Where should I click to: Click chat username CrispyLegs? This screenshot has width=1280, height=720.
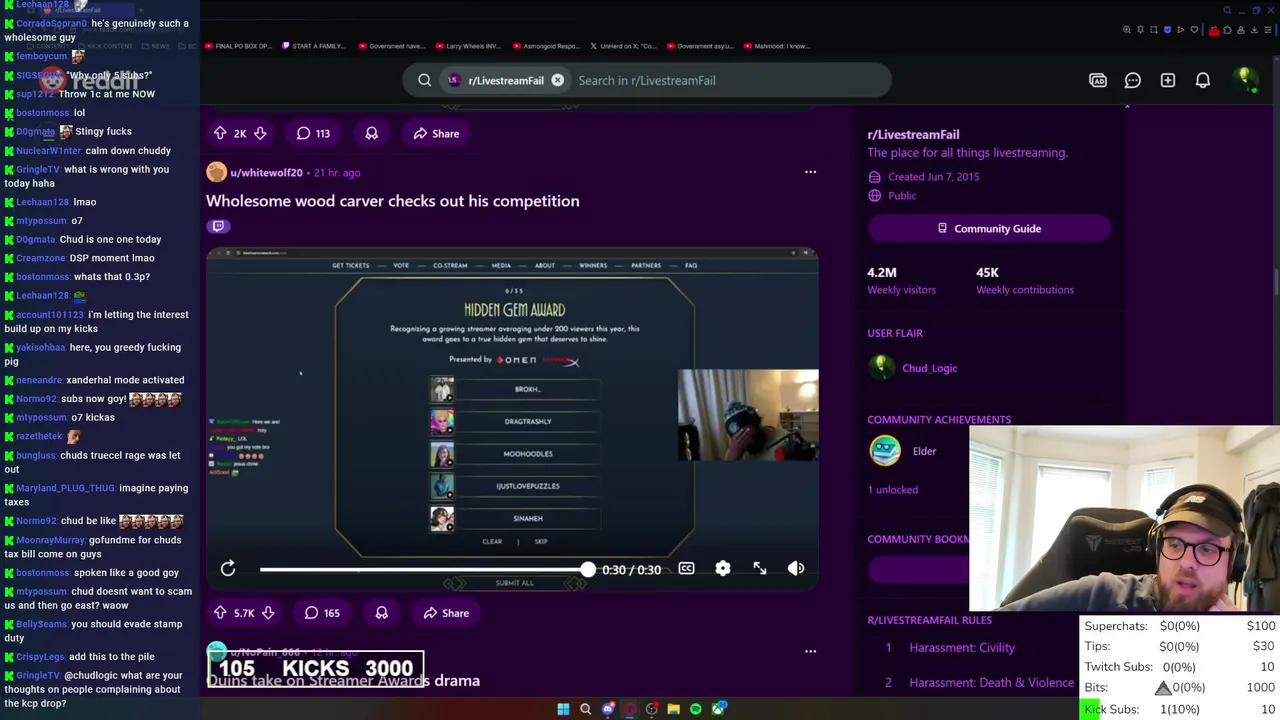click(40, 657)
